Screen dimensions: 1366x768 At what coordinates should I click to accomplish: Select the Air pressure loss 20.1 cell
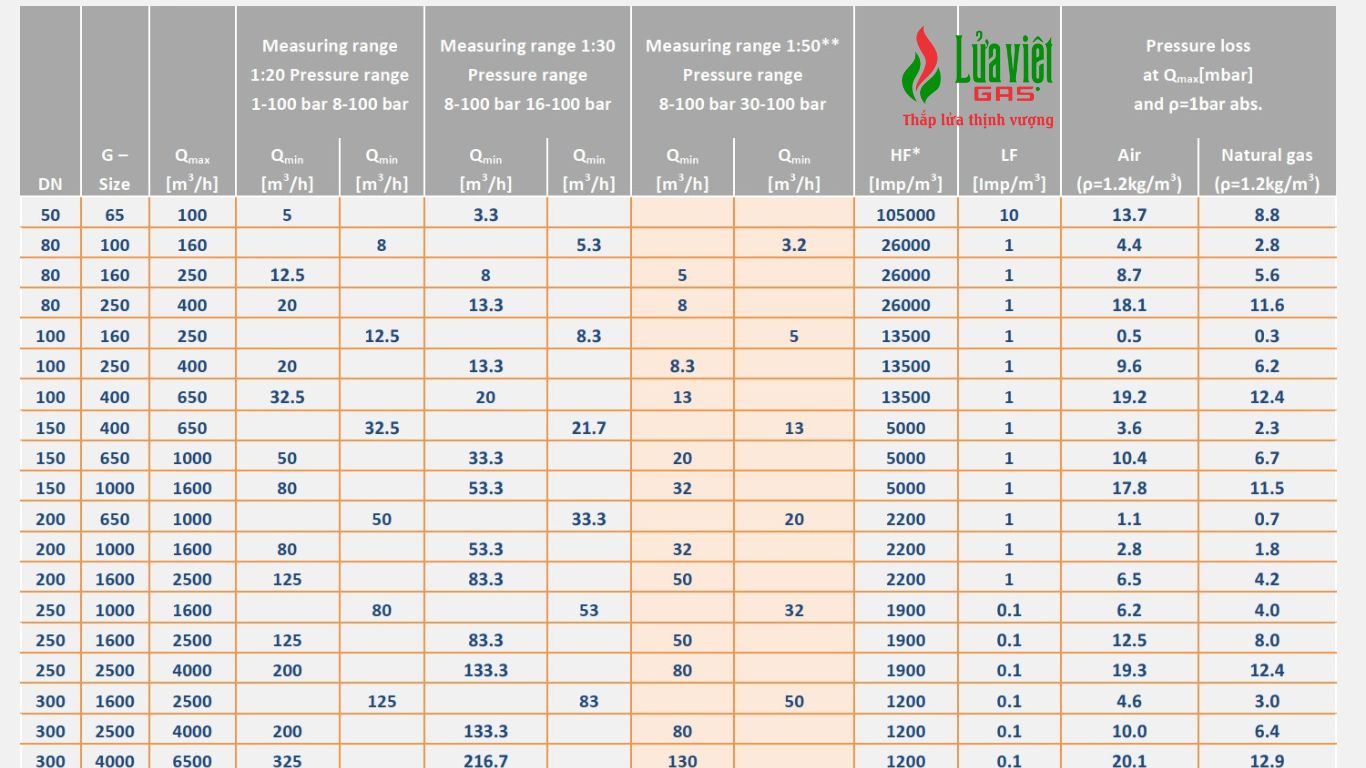point(1129,760)
